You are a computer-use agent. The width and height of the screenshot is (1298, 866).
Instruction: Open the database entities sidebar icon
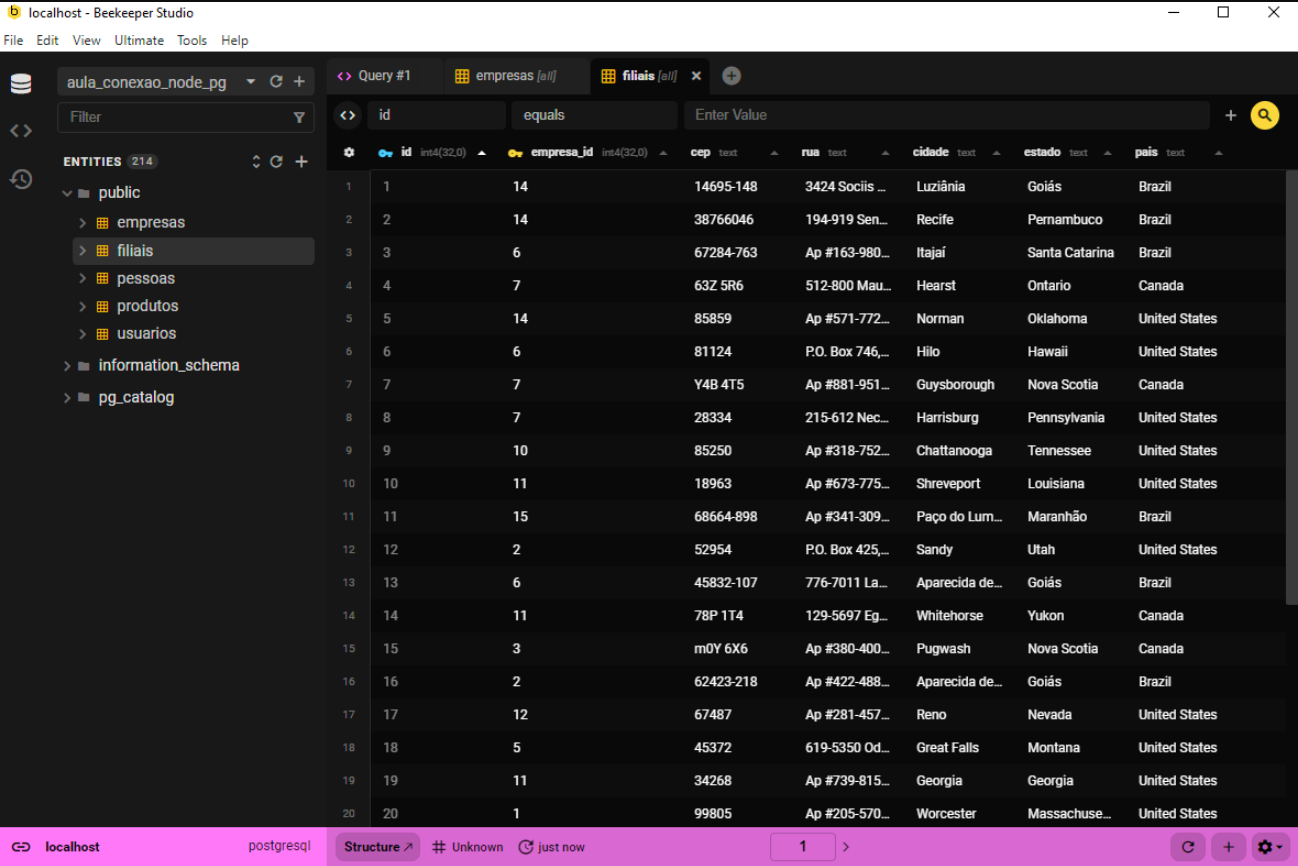[21, 84]
